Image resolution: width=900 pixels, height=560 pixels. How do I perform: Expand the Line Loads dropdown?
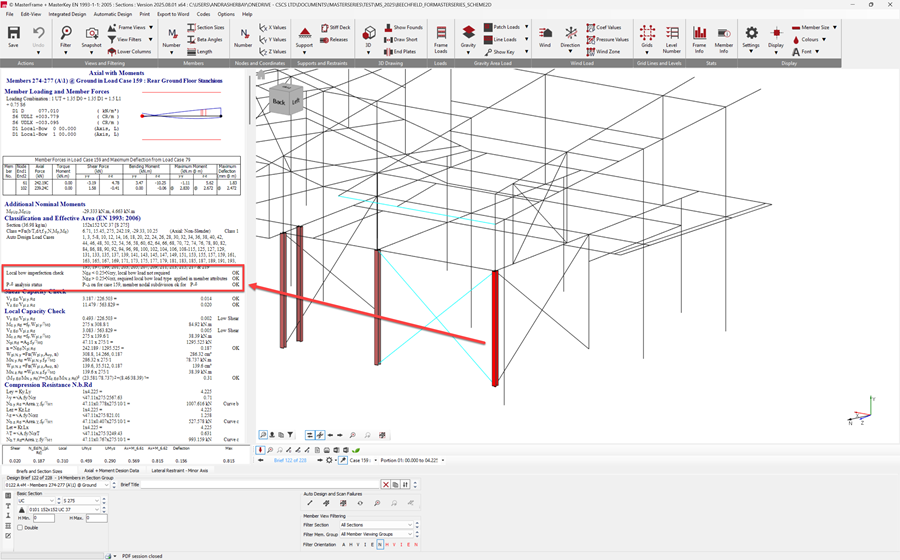point(527,40)
